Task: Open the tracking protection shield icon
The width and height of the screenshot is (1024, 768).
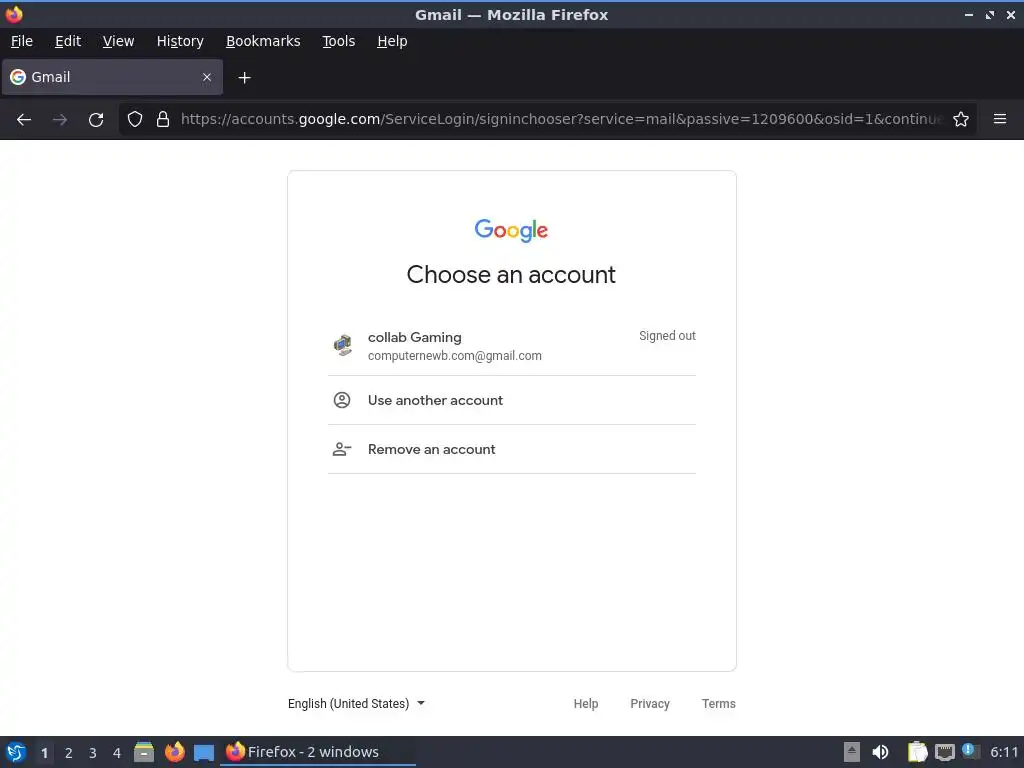Action: tap(135, 120)
